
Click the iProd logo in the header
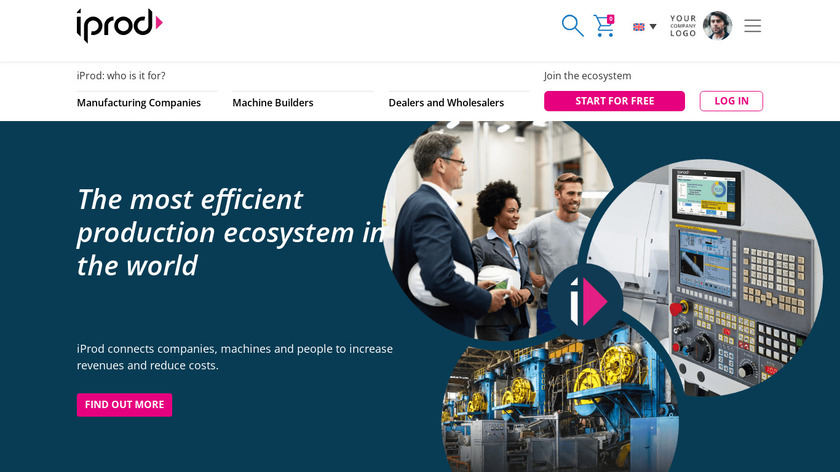(x=119, y=25)
